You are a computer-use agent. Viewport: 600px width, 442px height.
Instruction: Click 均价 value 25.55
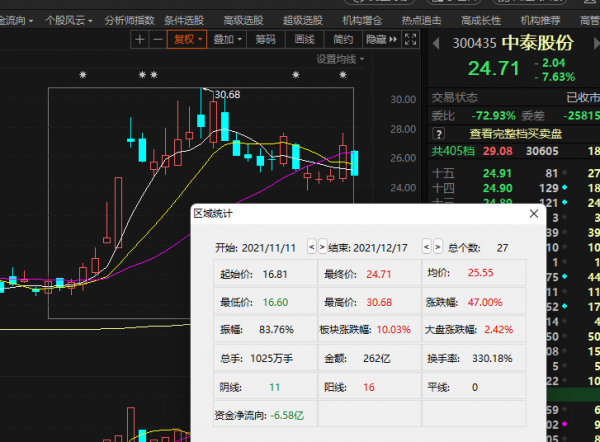tap(481, 273)
